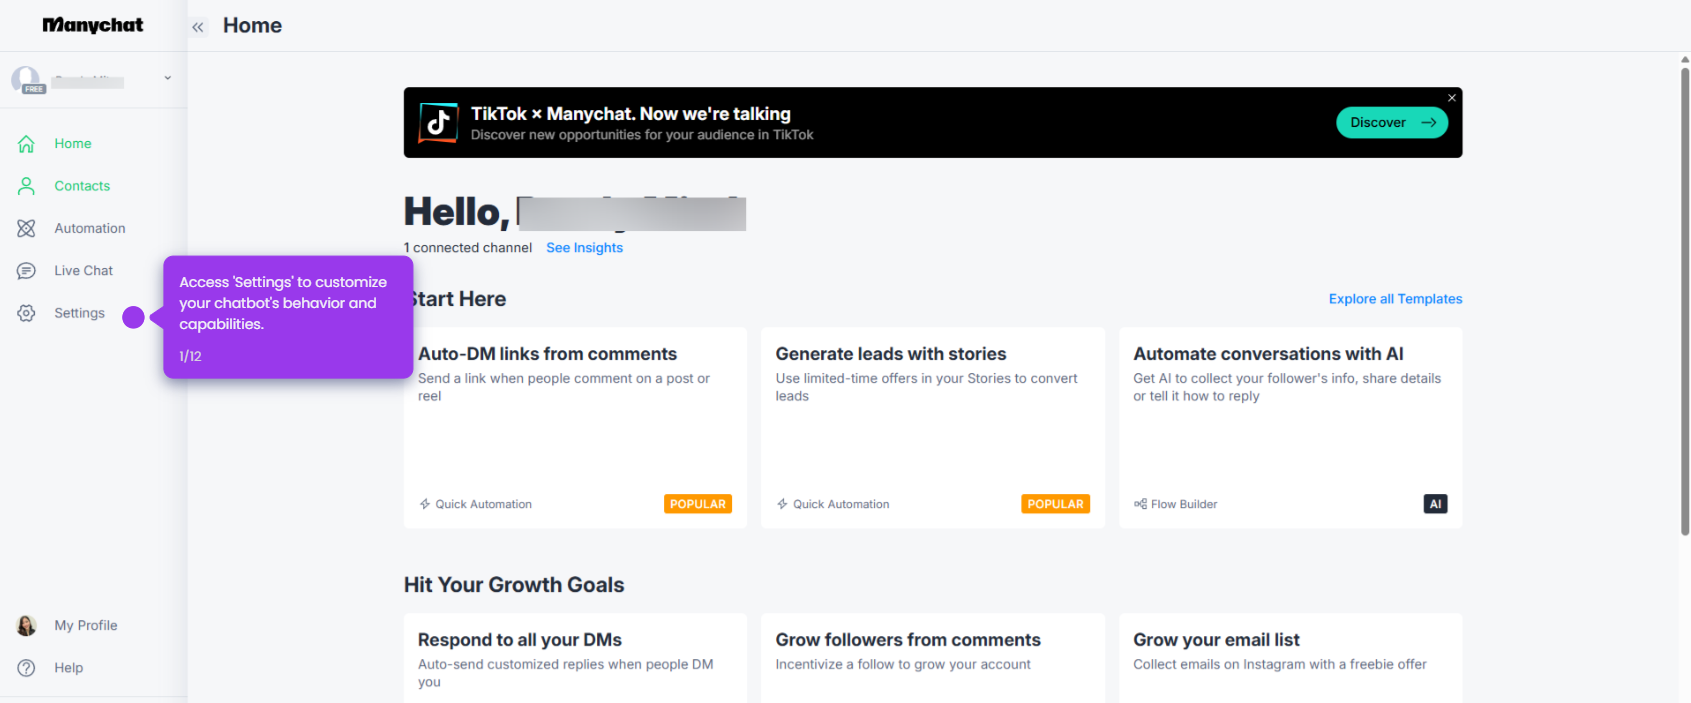
Task: Click the TikTok logo in banner
Action: pyautogui.click(x=438, y=122)
